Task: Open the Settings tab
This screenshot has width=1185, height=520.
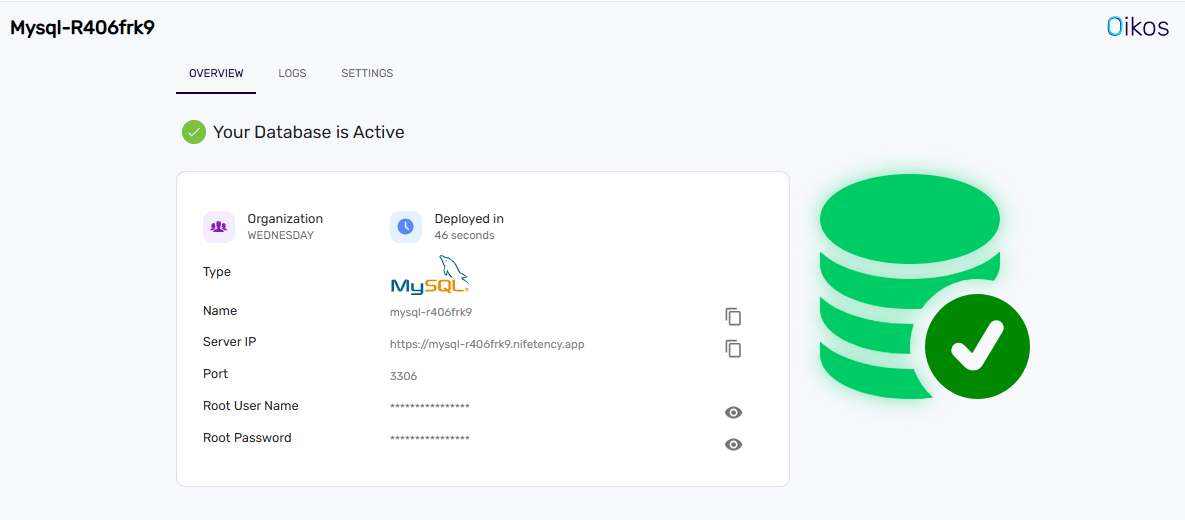Action: [367, 73]
